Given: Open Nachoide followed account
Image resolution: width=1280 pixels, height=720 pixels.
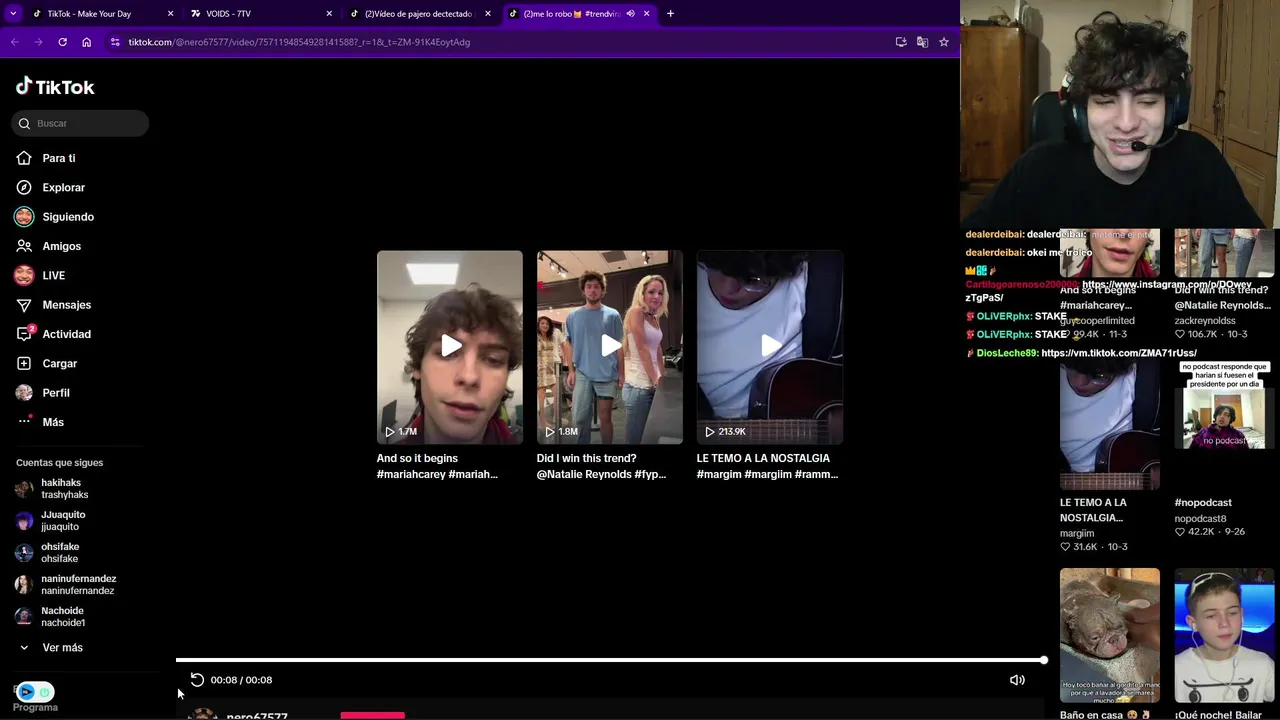Looking at the screenshot, I should point(66,617).
